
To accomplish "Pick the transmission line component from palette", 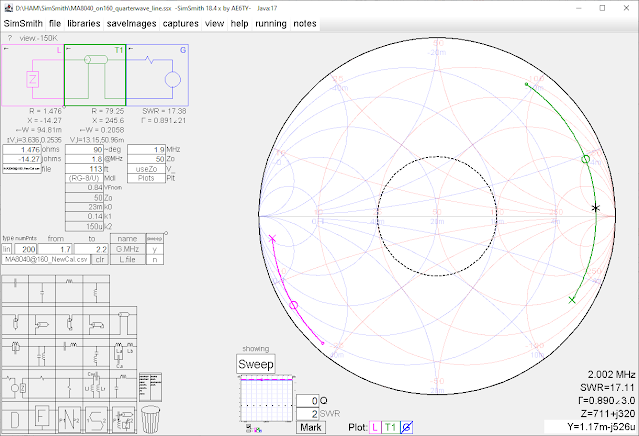I will point(123,321).
